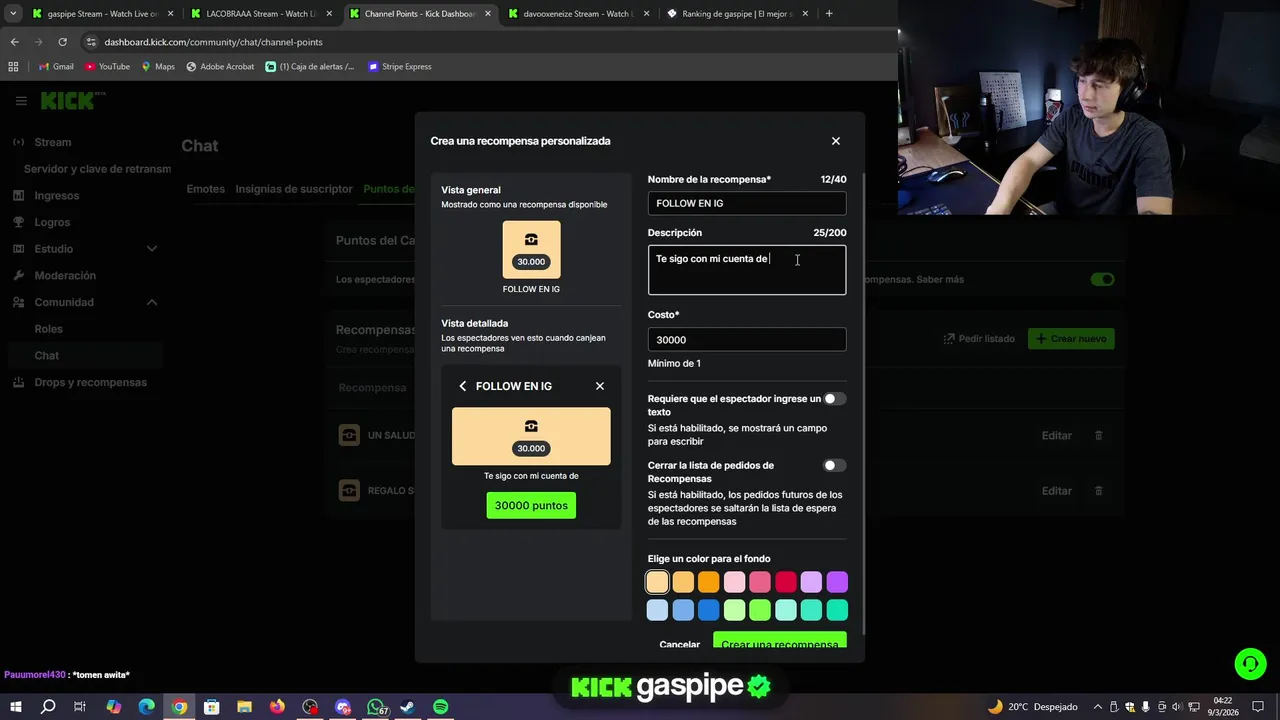Toggle Cerrar la lista de pedidos de Recompensas

click(834, 465)
